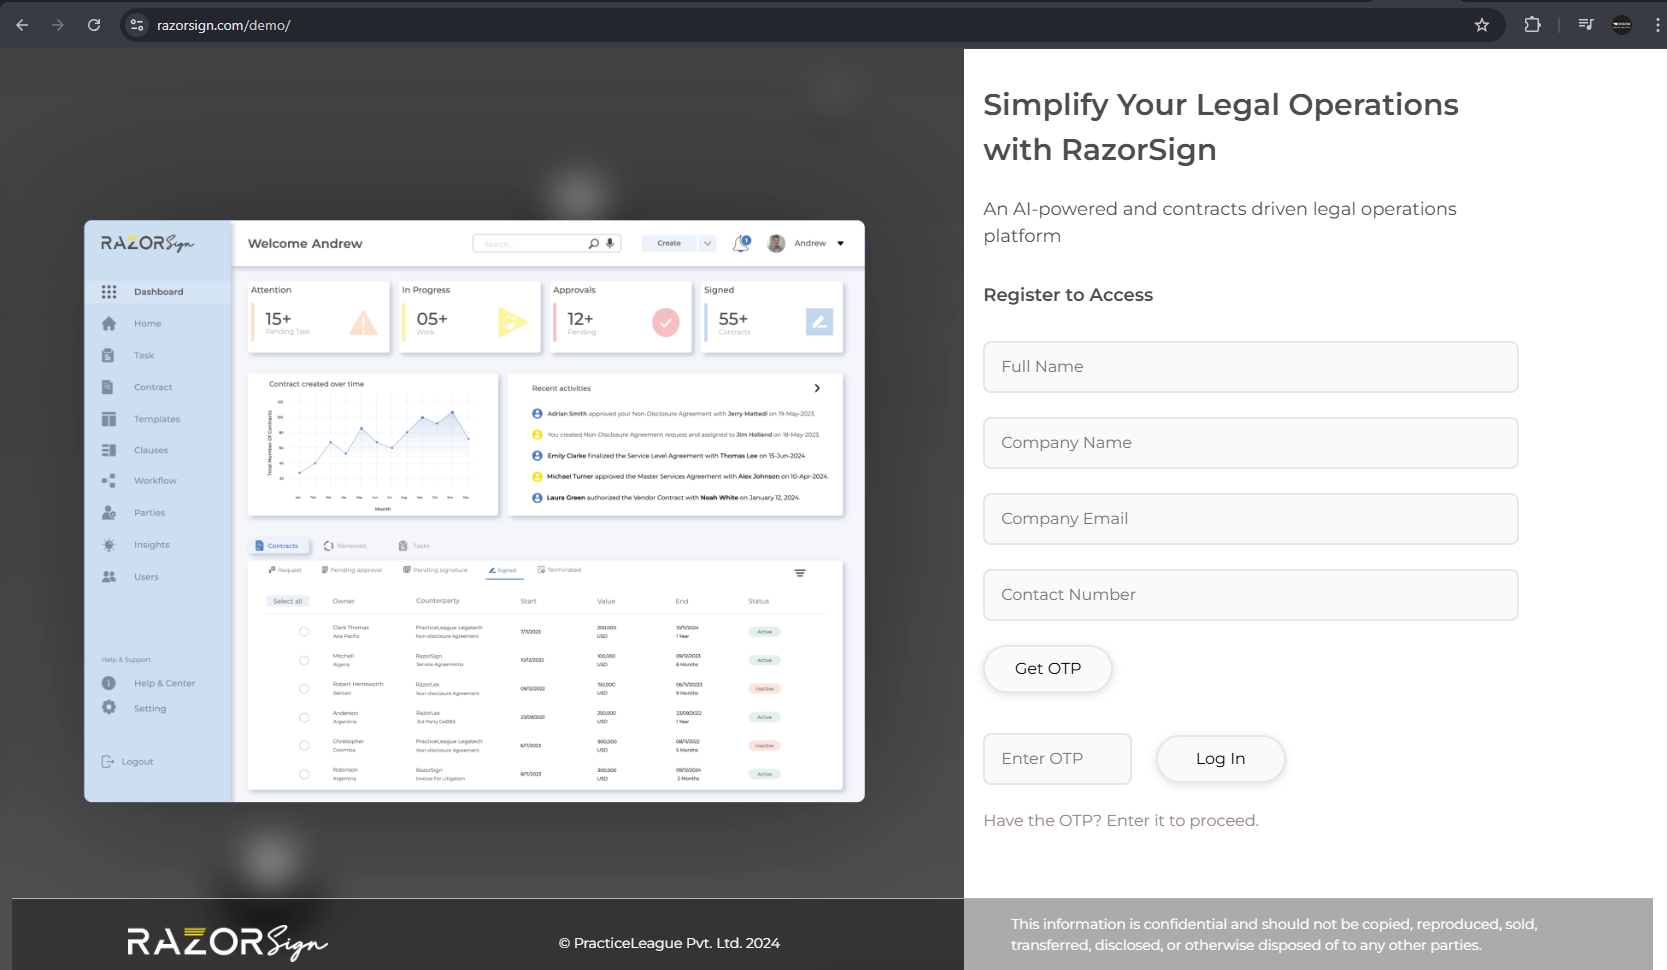Bookmark this page with the star icon
Image resolution: width=1667 pixels, height=970 pixels.
coord(1481,25)
